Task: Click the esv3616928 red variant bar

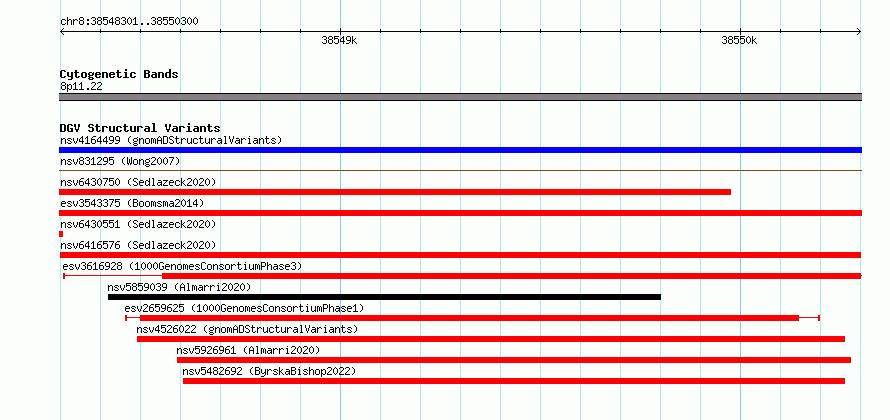Action: 463,276
